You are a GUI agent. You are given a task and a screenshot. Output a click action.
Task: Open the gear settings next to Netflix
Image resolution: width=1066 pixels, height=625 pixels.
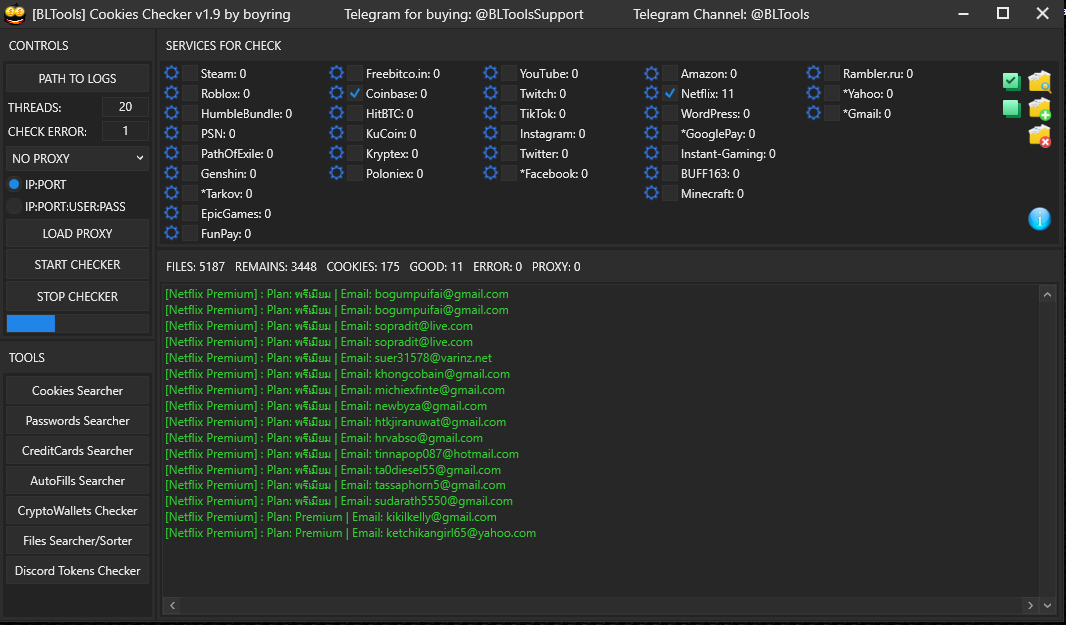651,92
